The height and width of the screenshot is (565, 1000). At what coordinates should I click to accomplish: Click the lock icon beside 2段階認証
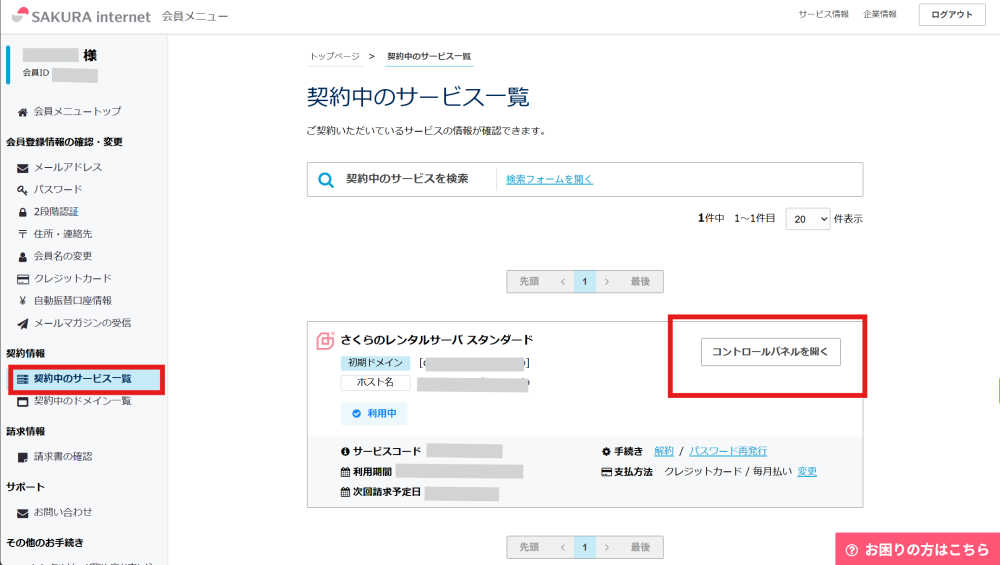pyautogui.click(x=22, y=212)
